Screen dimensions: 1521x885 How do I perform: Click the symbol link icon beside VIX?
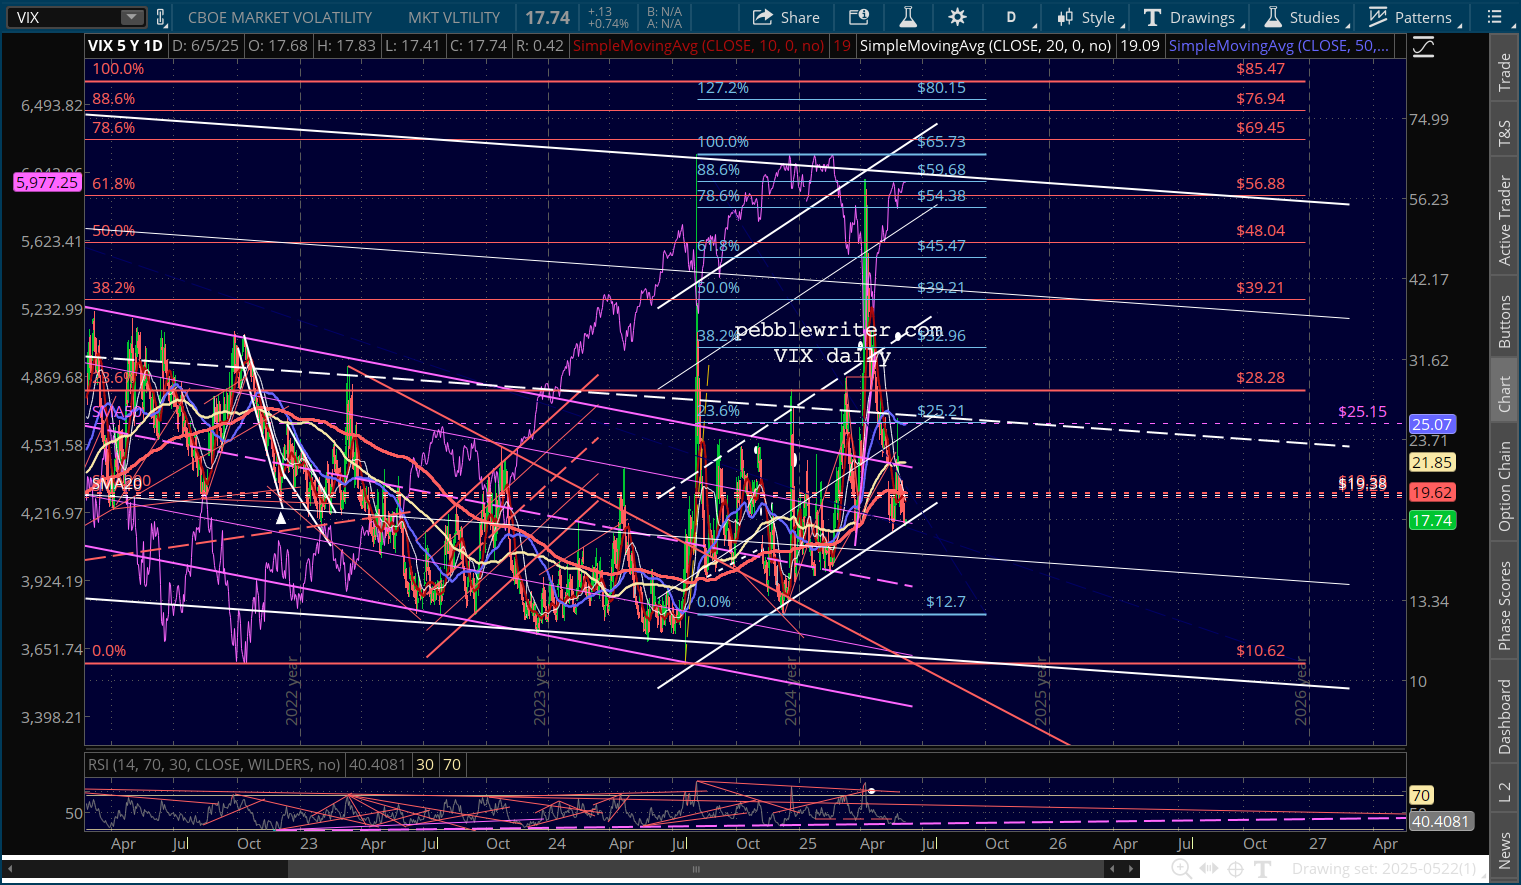pos(160,17)
